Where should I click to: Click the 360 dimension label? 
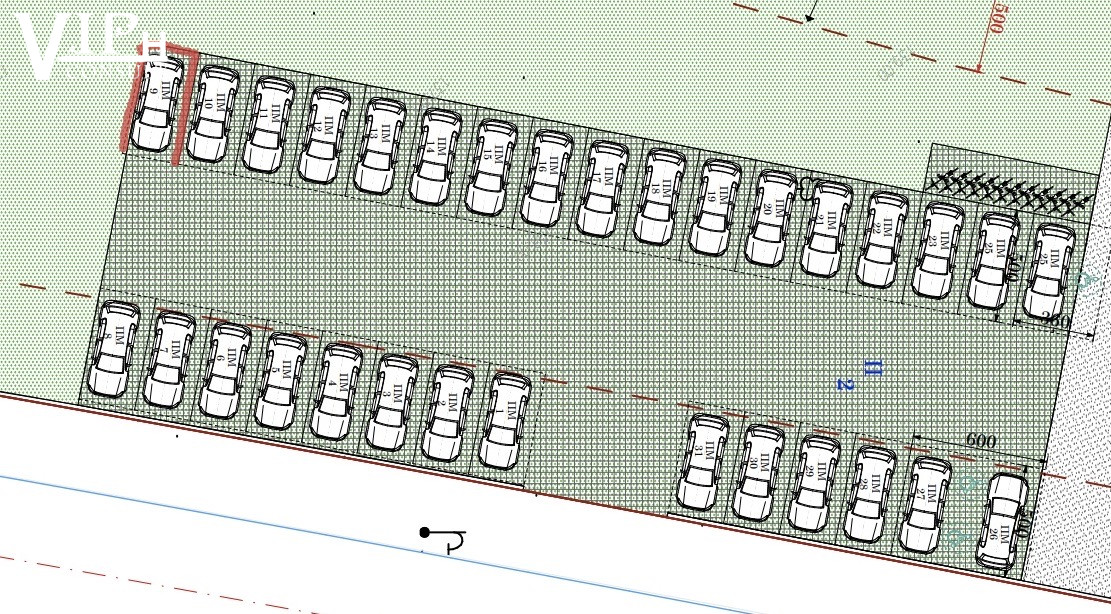(1054, 322)
